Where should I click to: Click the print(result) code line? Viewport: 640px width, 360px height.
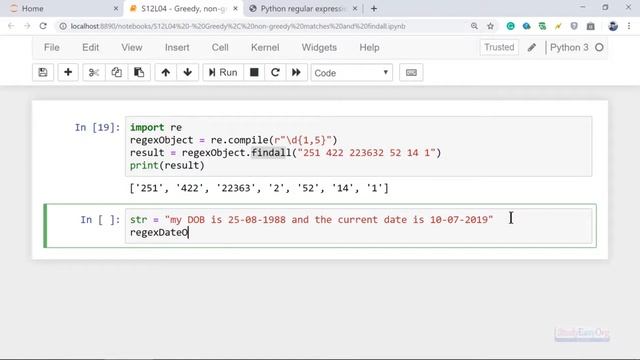coord(167,165)
